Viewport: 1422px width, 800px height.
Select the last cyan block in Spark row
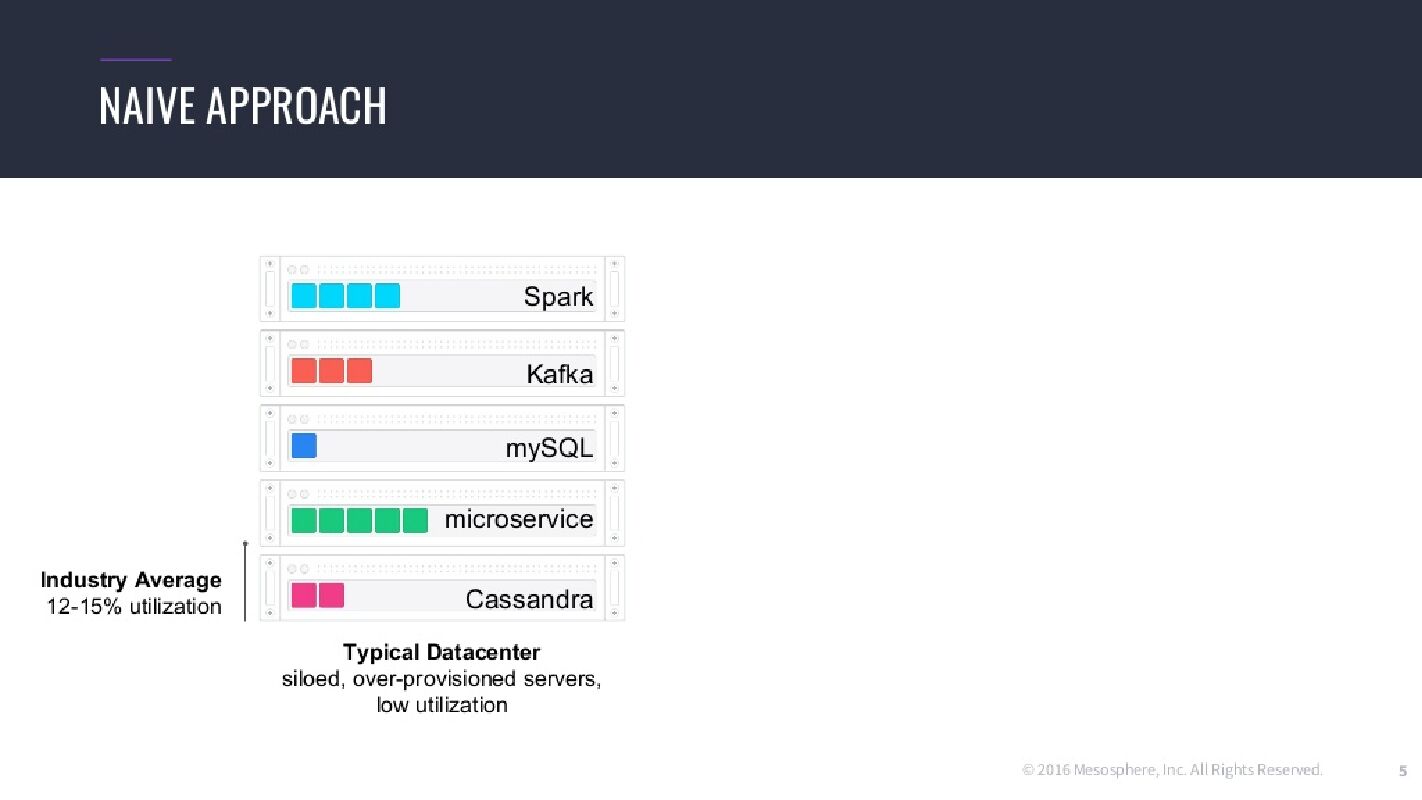tap(387, 296)
